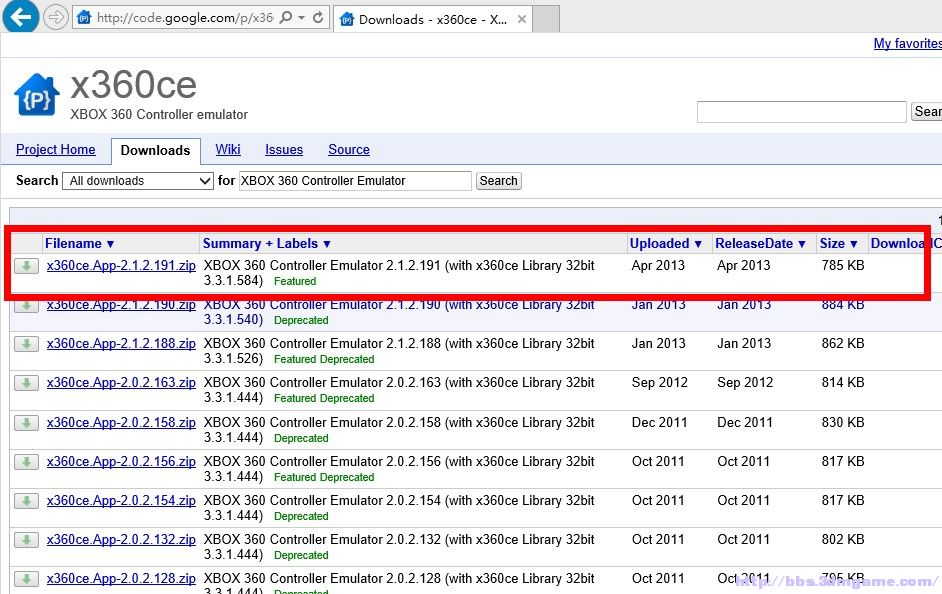Image resolution: width=942 pixels, height=594 pixels.
Task: Sort by the DownloadCount column header
Action: click(906, 243)
